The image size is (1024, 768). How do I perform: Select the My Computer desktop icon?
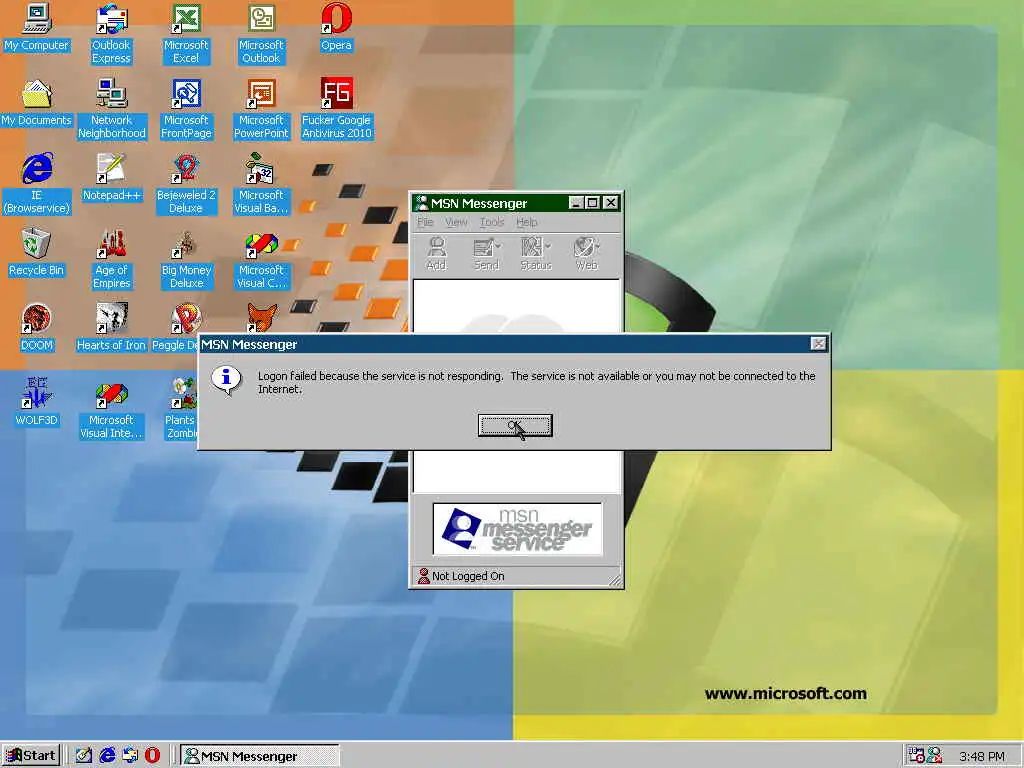37,27
